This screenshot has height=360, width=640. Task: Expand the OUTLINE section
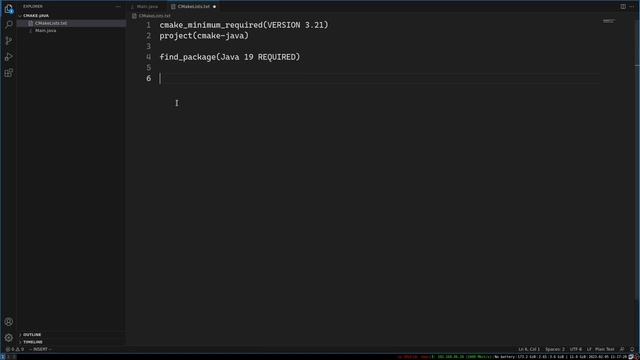(x=32, y=335)
